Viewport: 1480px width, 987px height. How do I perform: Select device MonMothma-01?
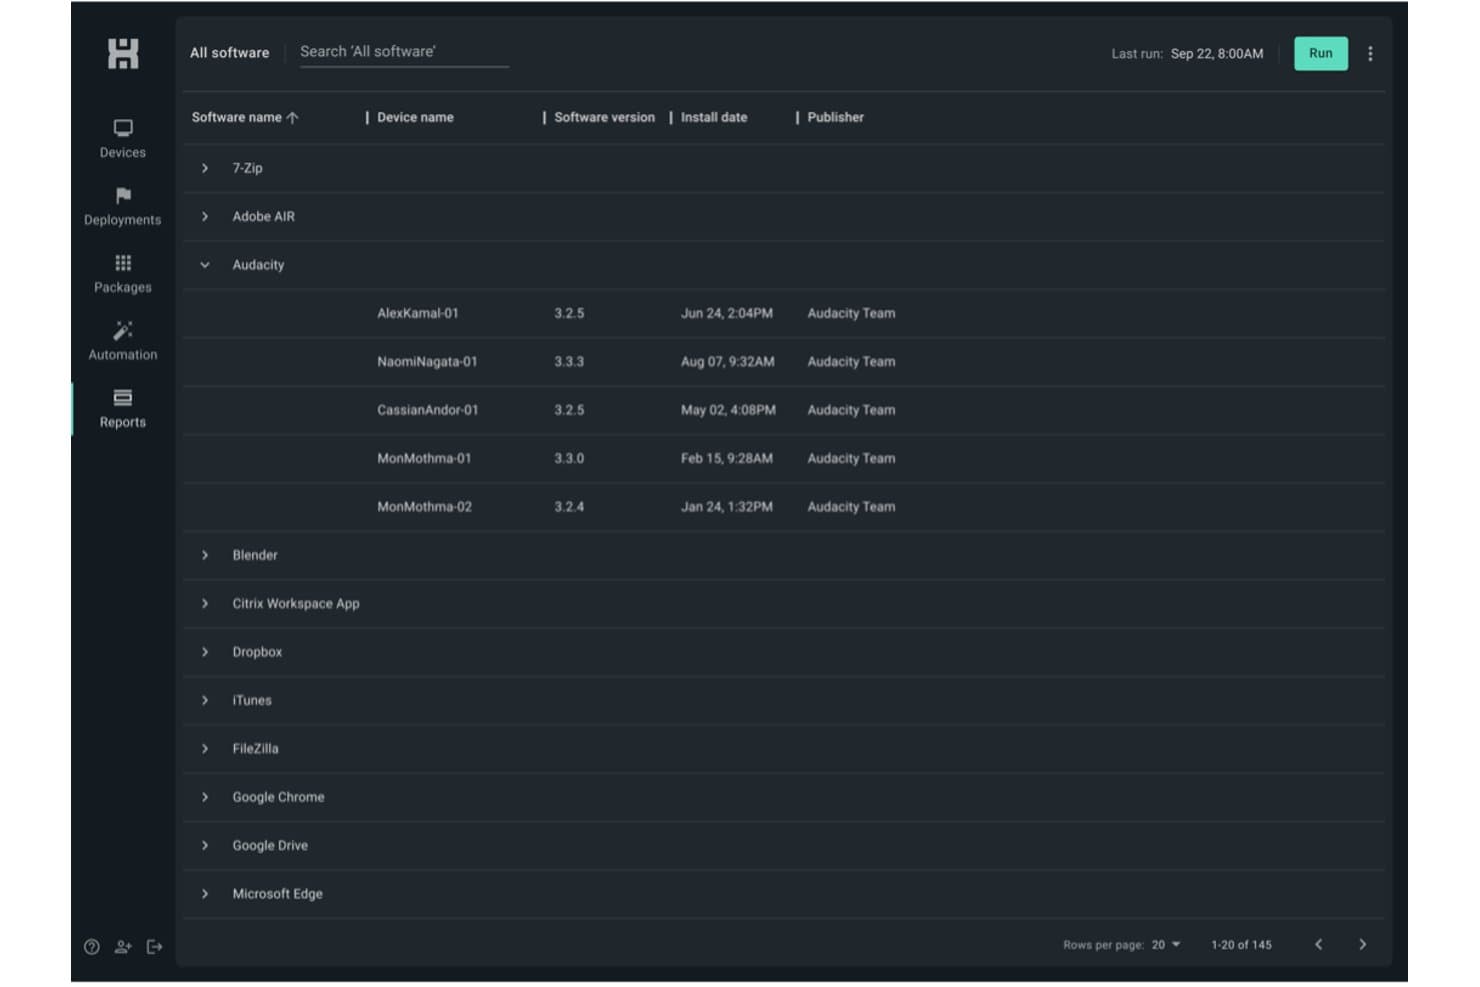click(x=424, y=459)
